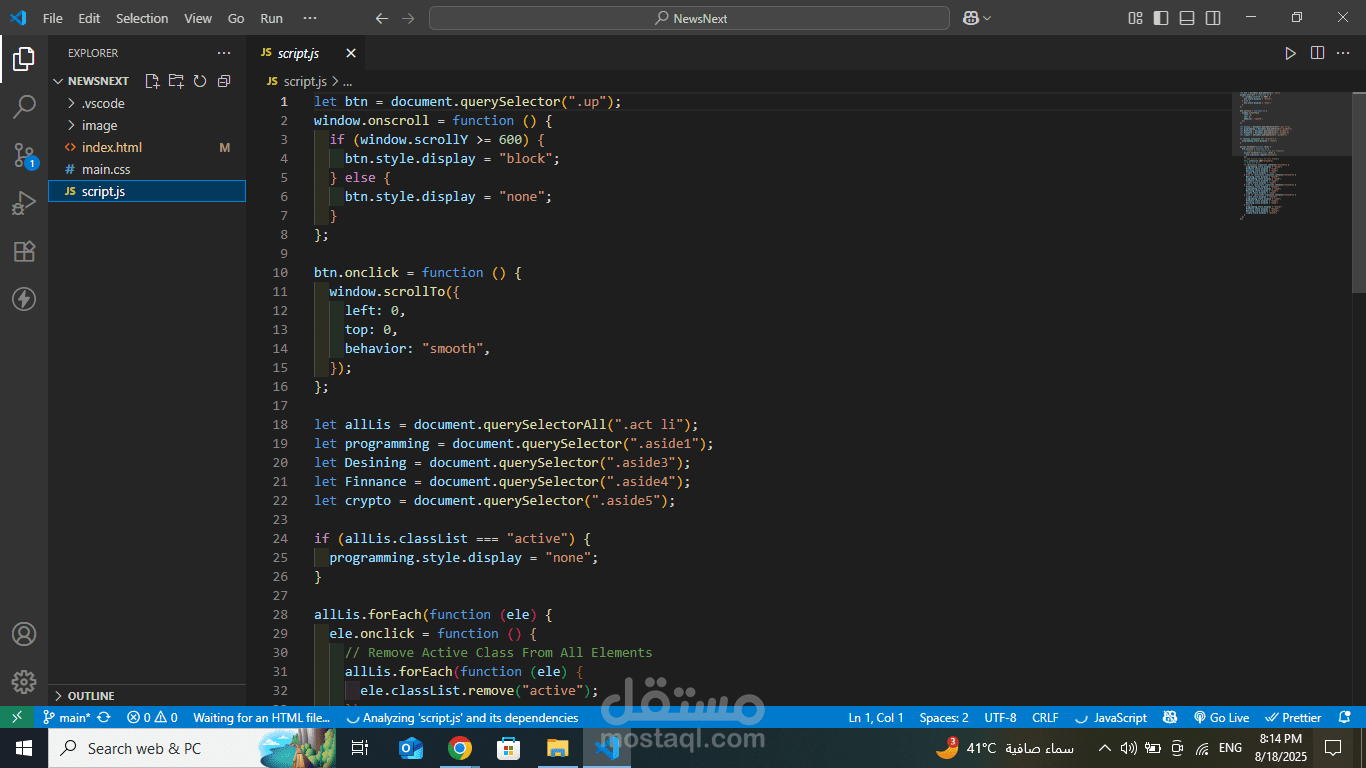The height and width of the screenshot is (768, 1366).
Task: Click the New File icon in Explorer
Action: click(x=152, y=81)
